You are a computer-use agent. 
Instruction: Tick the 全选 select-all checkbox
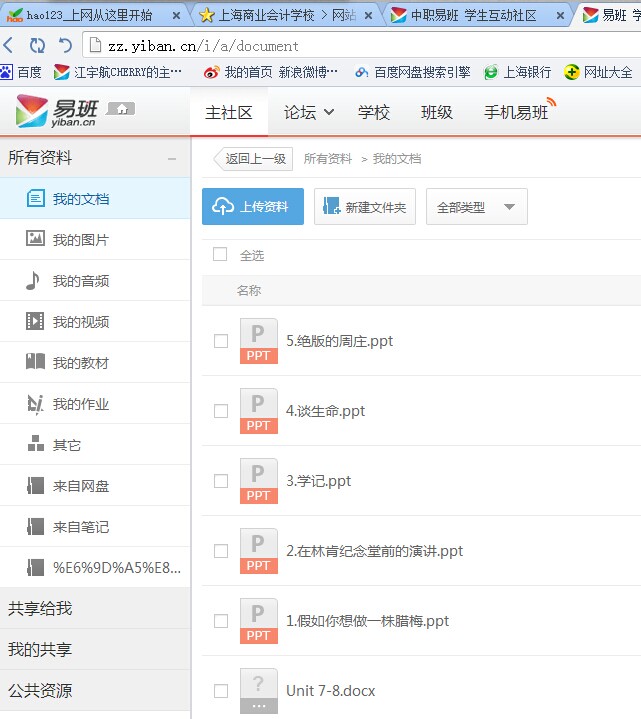pyautogui.click(x=220, y=255)
